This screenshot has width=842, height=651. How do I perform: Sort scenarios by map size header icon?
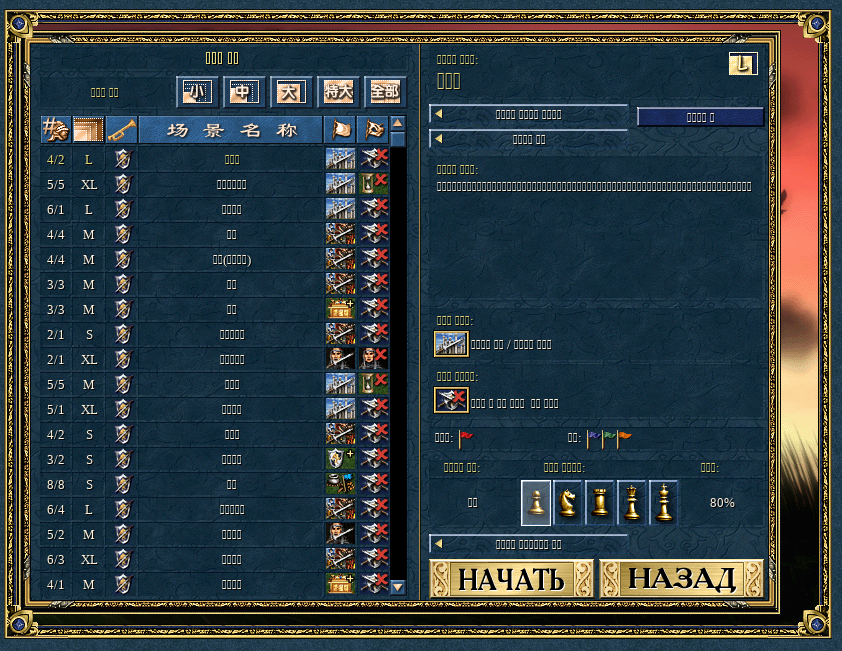click(89, 129)
